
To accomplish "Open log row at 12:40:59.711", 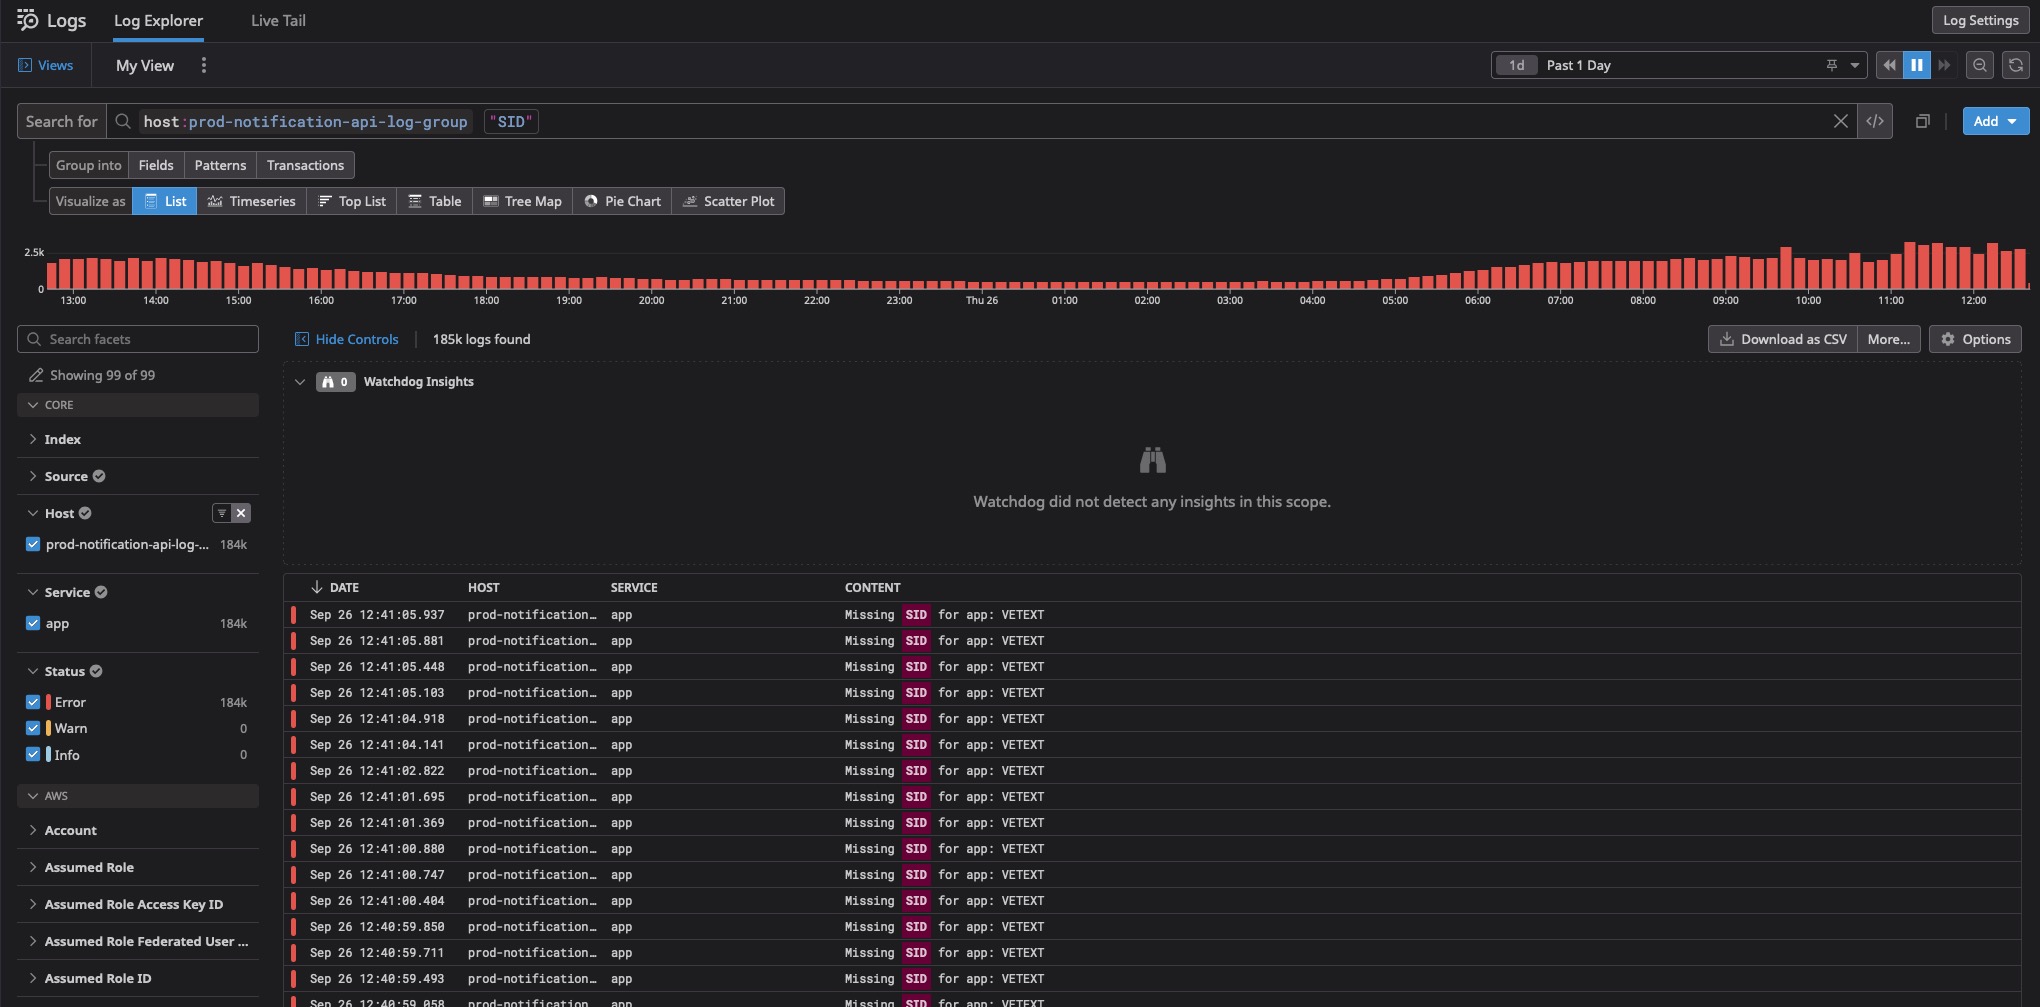I will coord(1153,953).
